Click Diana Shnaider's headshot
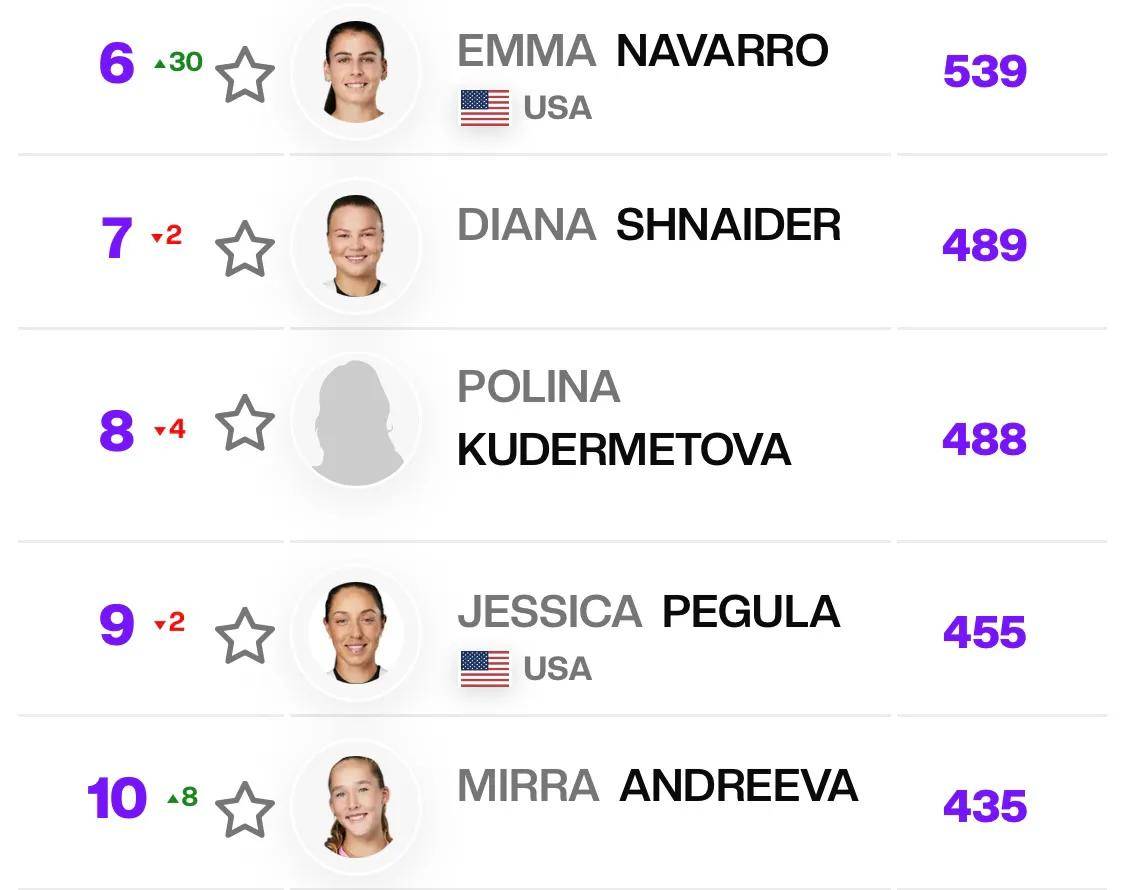The height and width of the screenshot is (890, 1125). click(x=355, y=247)
